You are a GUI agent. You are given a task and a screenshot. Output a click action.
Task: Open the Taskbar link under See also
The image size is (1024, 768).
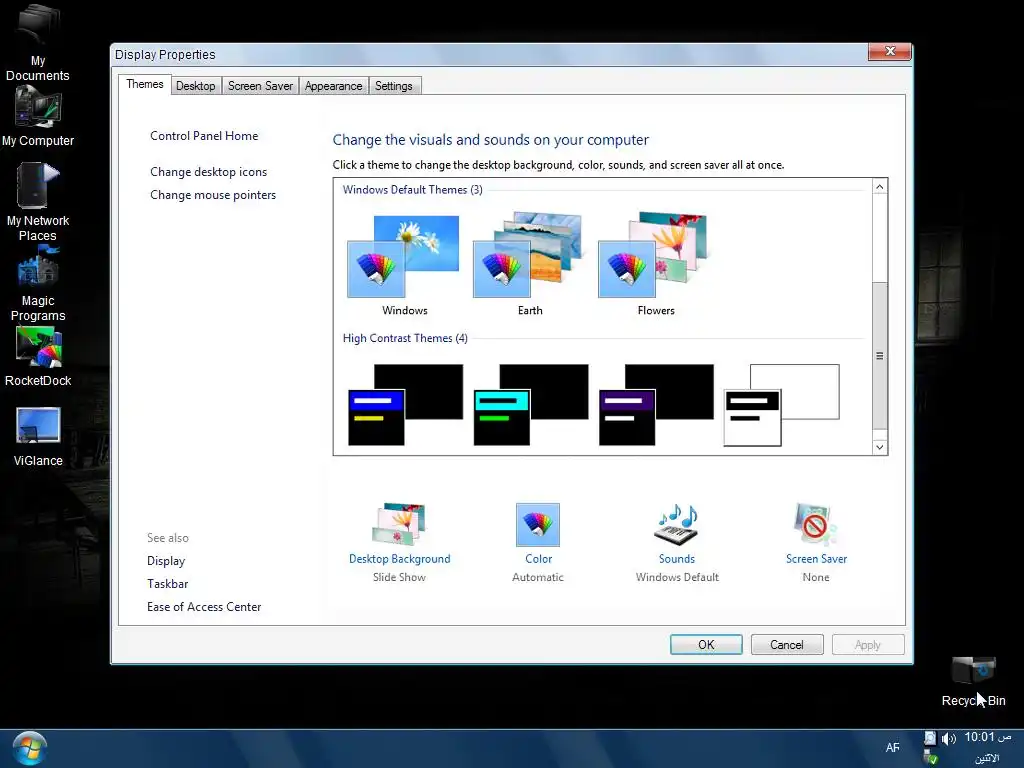[x=167, y=584]
